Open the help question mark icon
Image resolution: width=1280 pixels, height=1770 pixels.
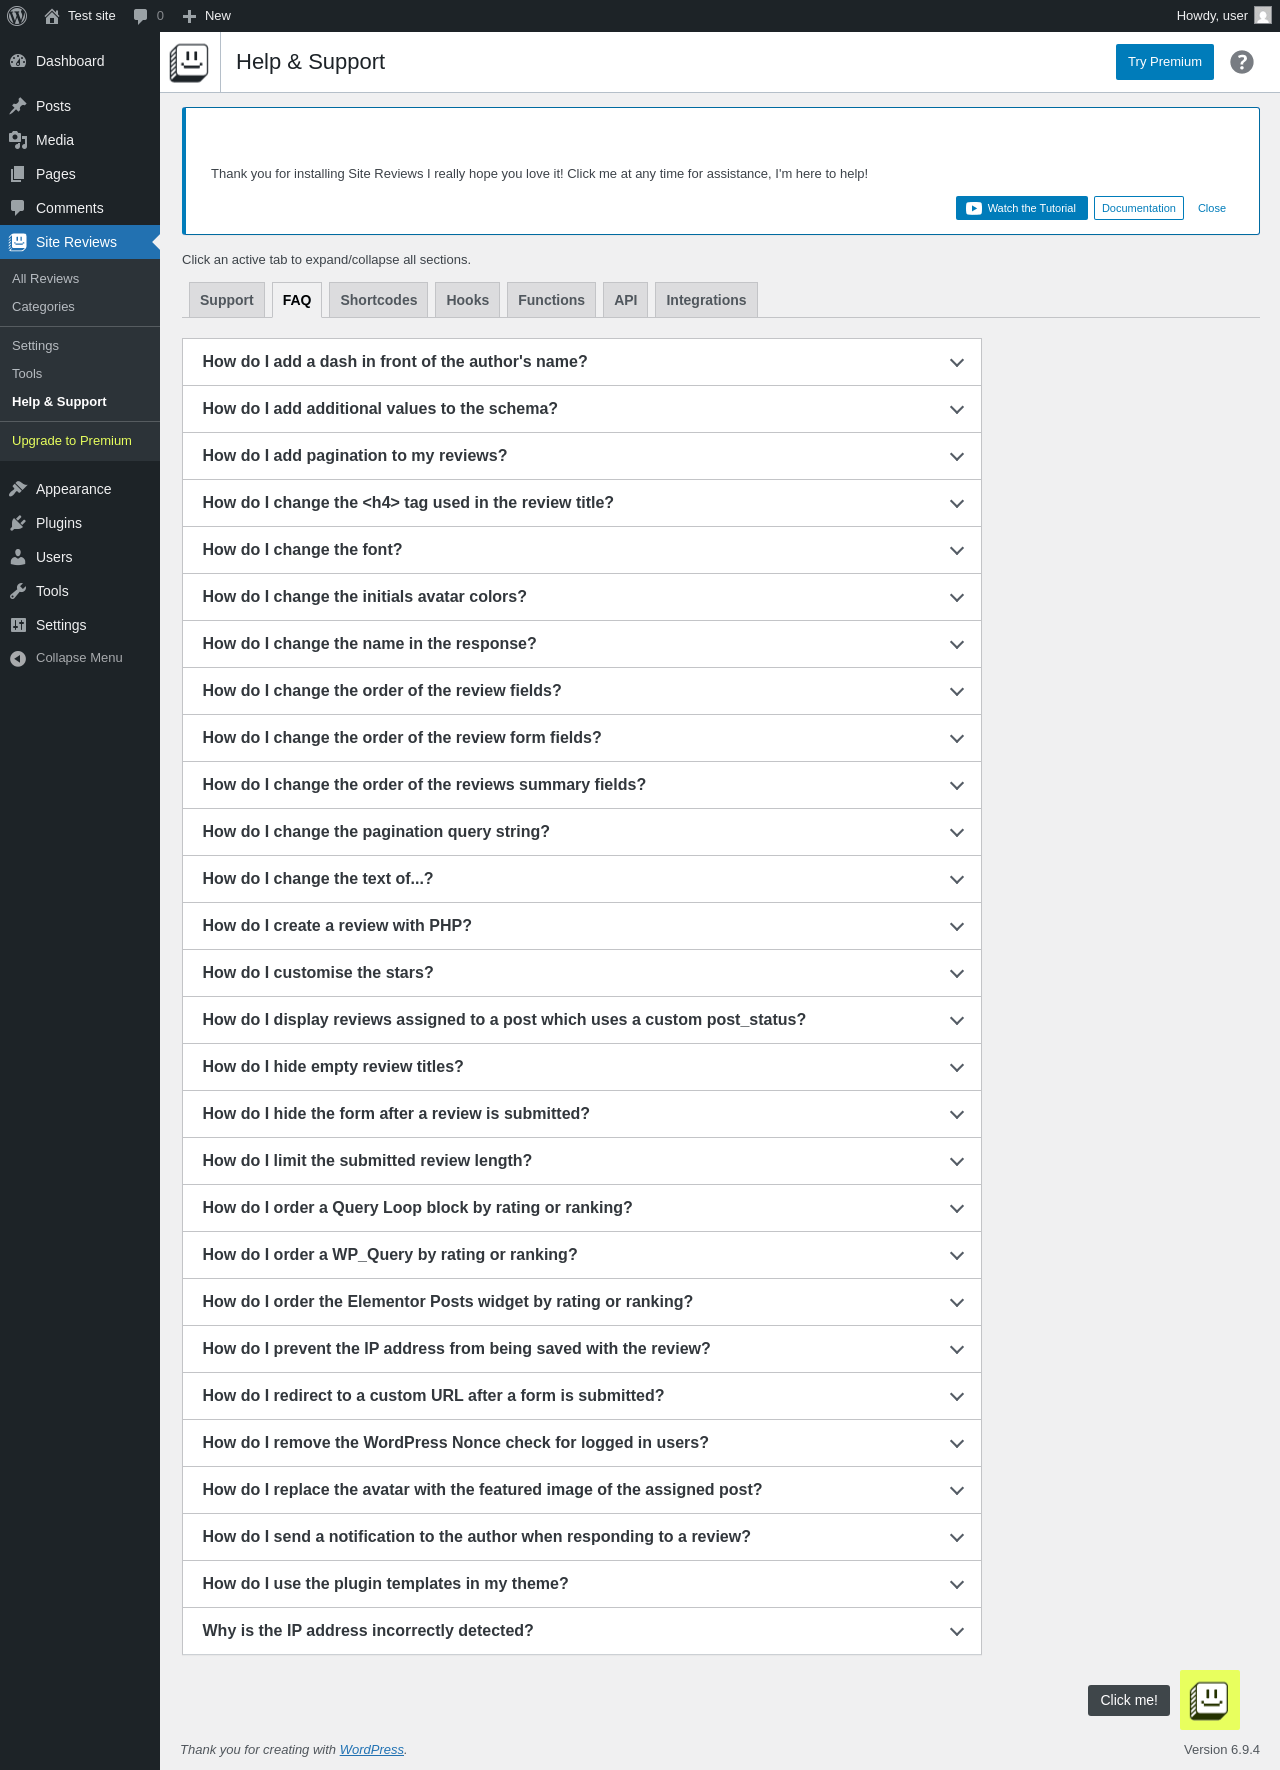[x=1242, y=62]
